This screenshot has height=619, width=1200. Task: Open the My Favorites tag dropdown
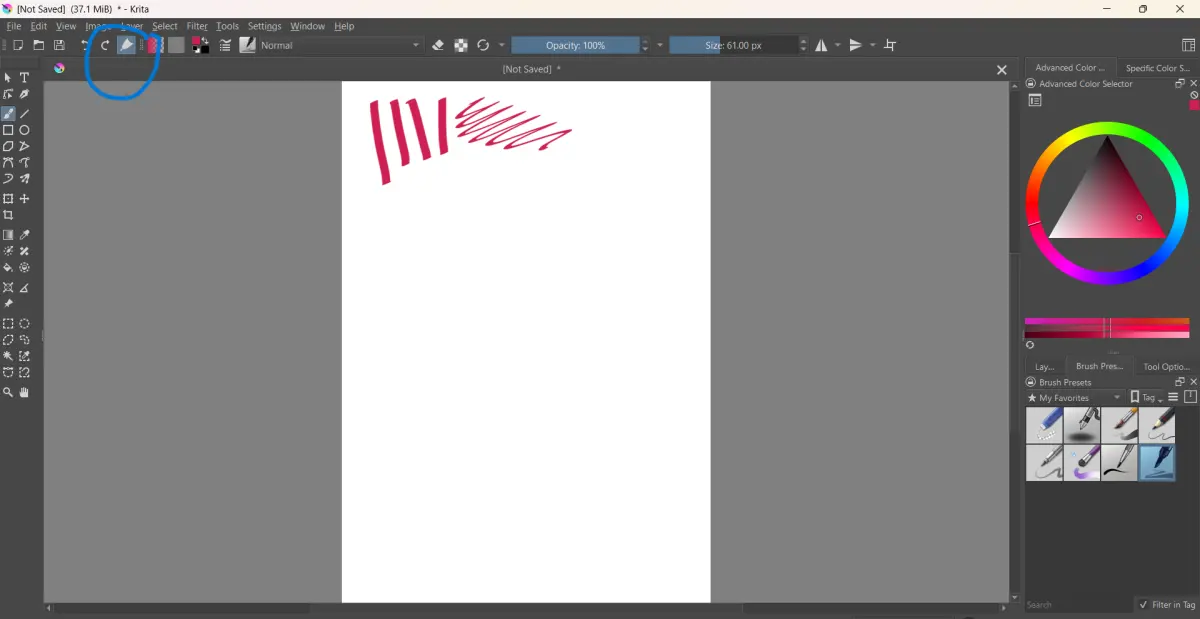coord(1075,397)
